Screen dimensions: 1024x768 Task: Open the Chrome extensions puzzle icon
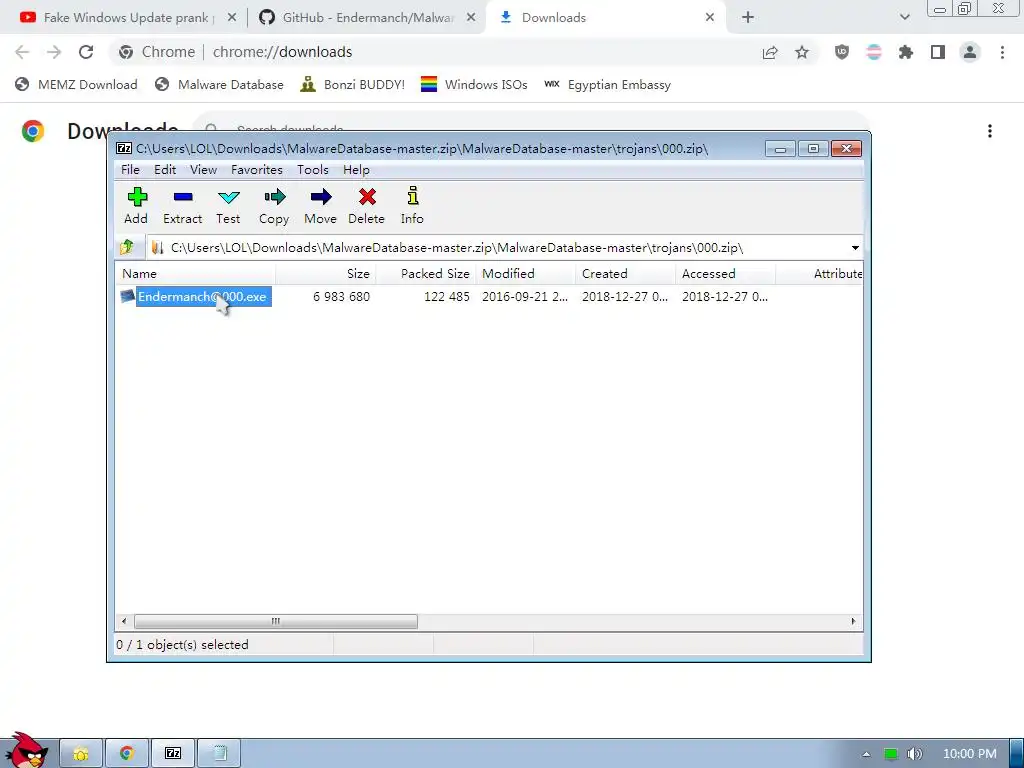[906, 52]
